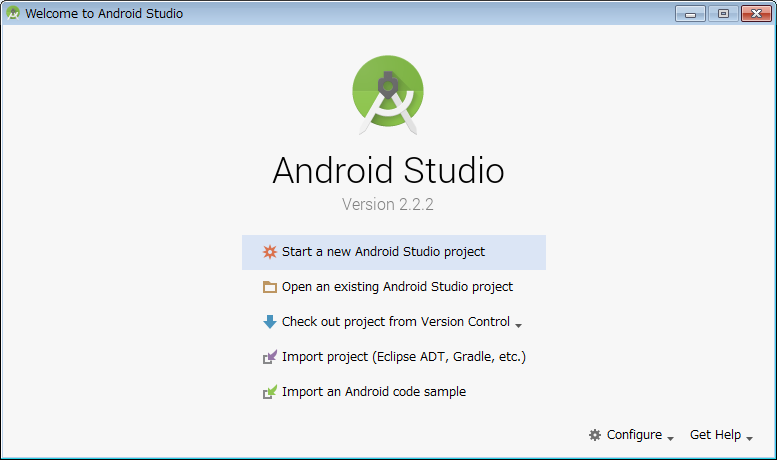Click the green arrow code sample import icon

pyautogui.click(x=270, y=392)
